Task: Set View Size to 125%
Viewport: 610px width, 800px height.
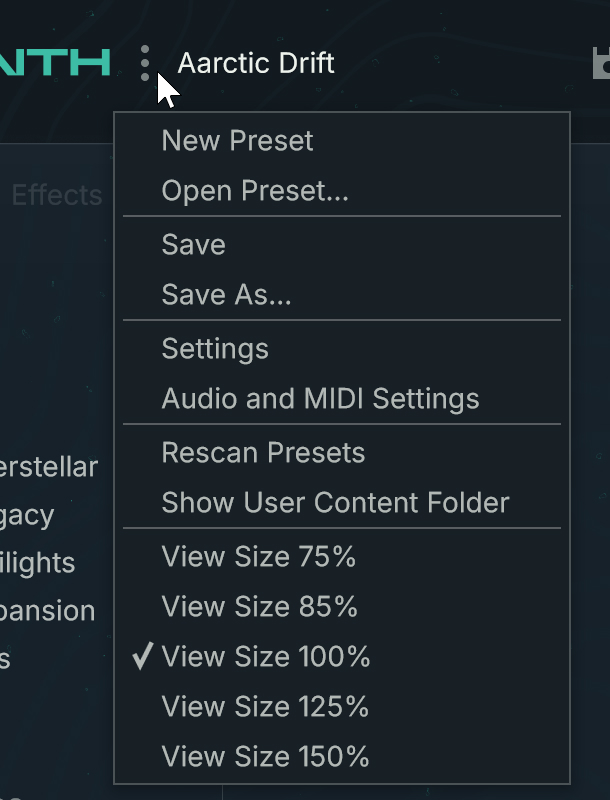Action: click(x=263, y=707)
